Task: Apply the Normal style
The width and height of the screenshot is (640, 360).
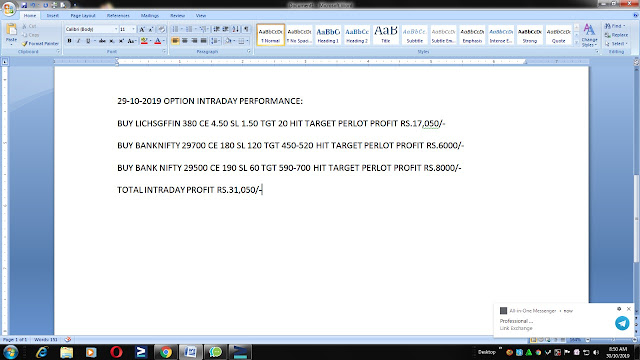Action: (x=271, y=35)
